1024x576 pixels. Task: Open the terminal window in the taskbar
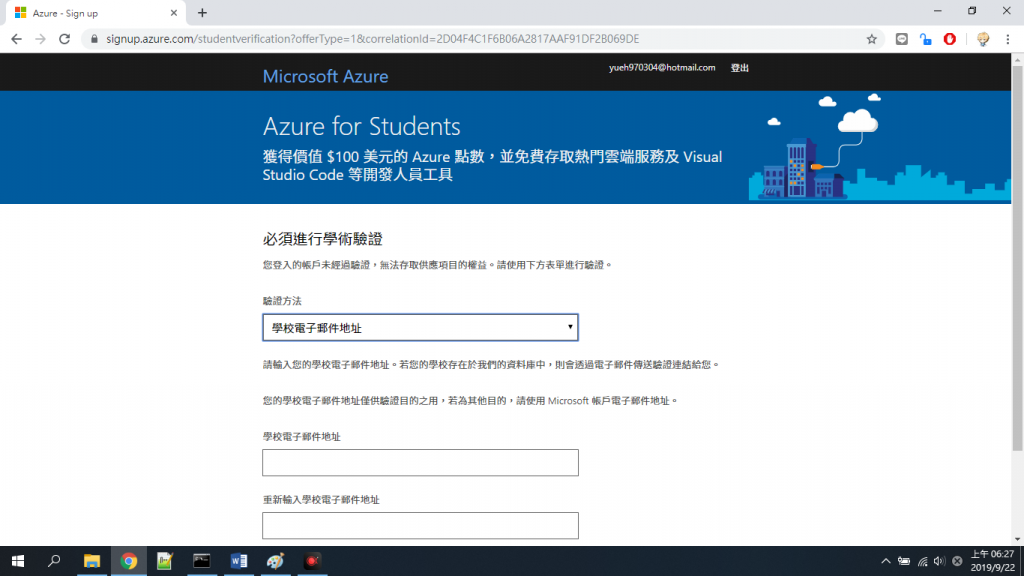click(202, 561)
